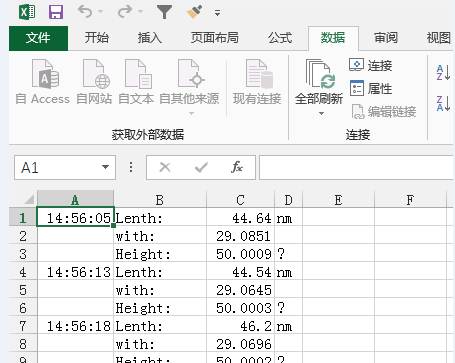Screen dimensions: 455x363
Task: Open the undo history dropdown arrow
Action: click(100, 12)
